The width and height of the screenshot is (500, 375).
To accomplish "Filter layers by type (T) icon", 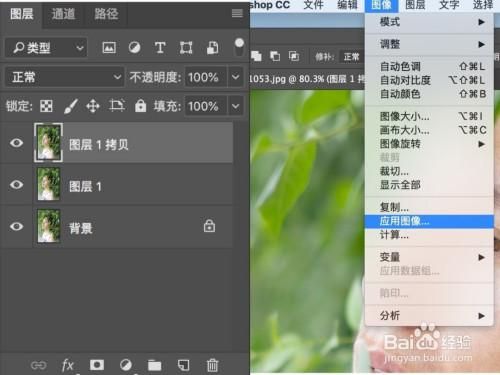I will coord(160,48).
